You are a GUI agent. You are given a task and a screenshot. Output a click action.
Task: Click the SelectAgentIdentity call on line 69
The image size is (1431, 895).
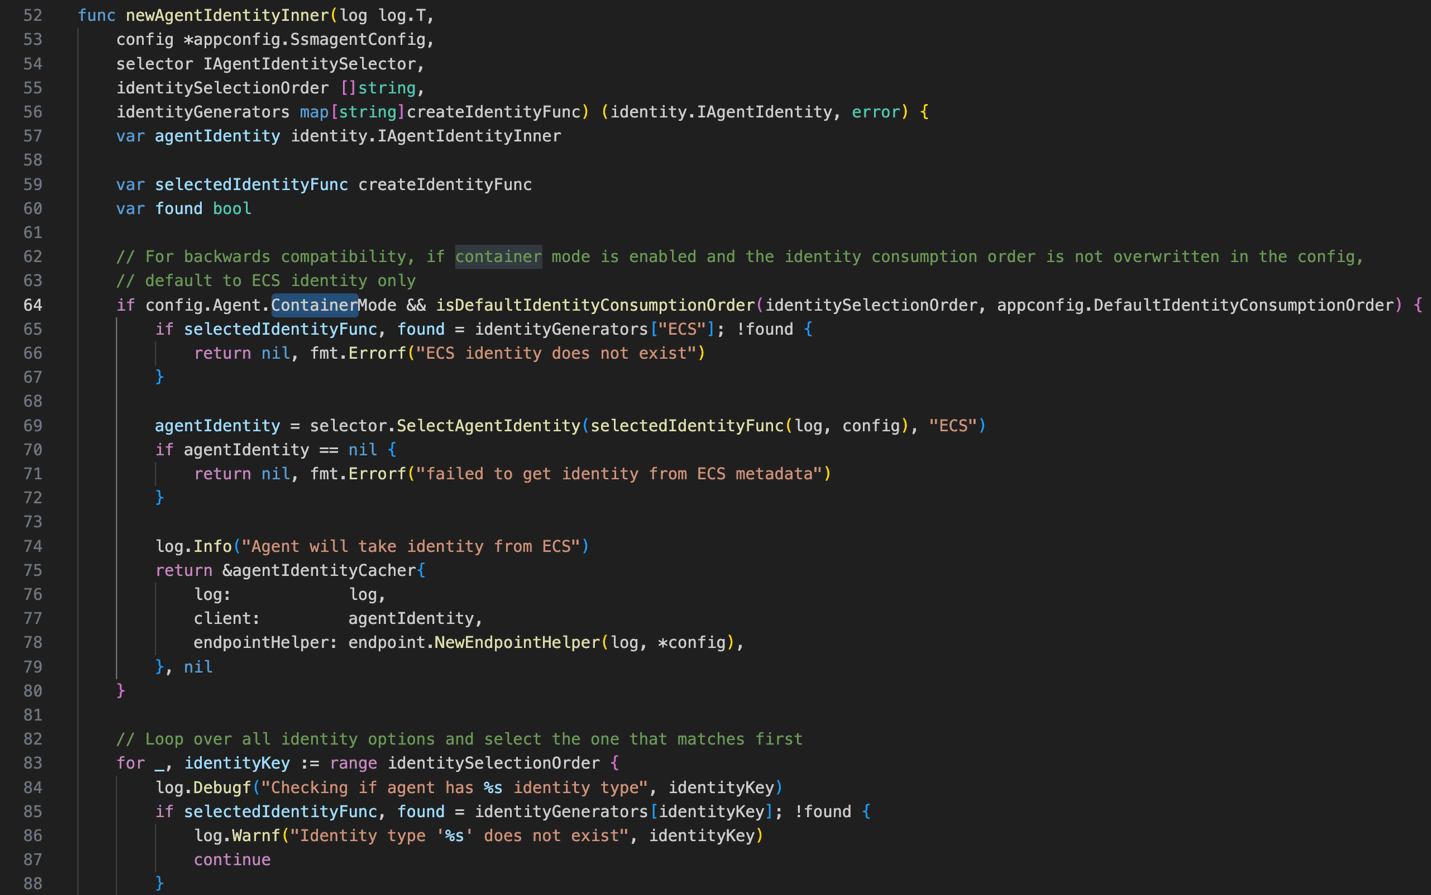coord(489,425)
